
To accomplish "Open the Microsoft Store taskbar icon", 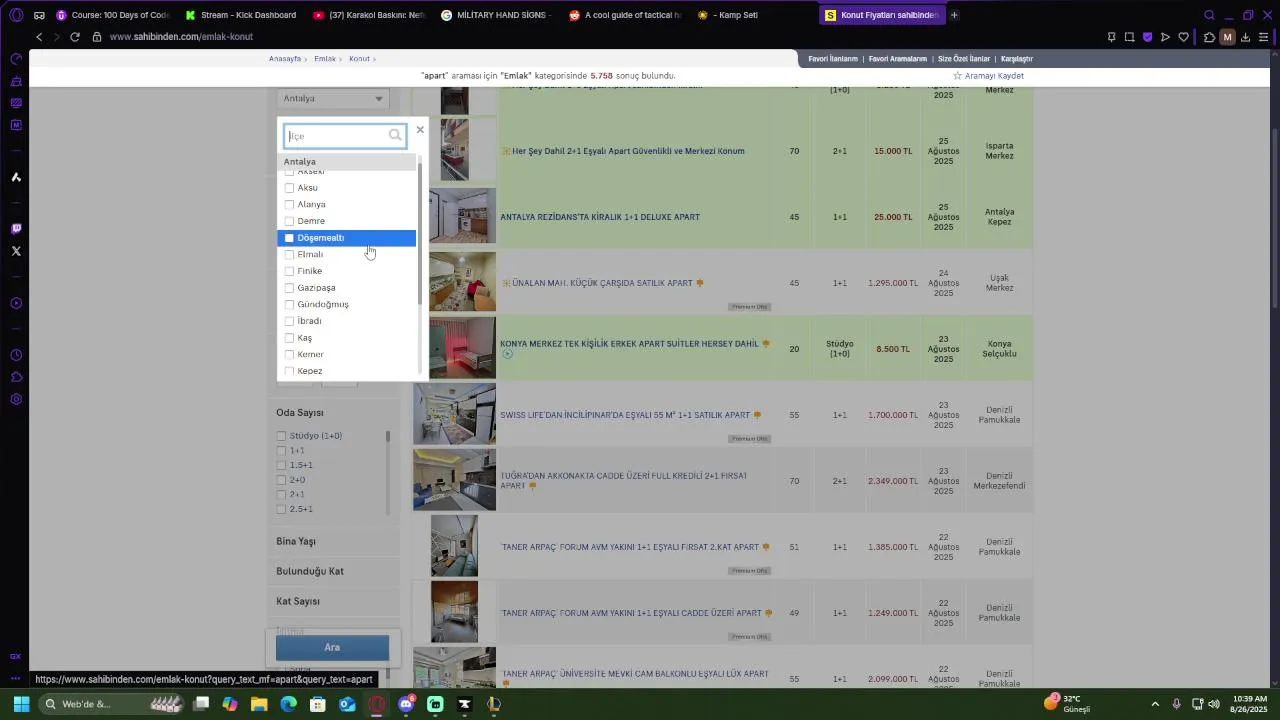I will pos(318,704).
